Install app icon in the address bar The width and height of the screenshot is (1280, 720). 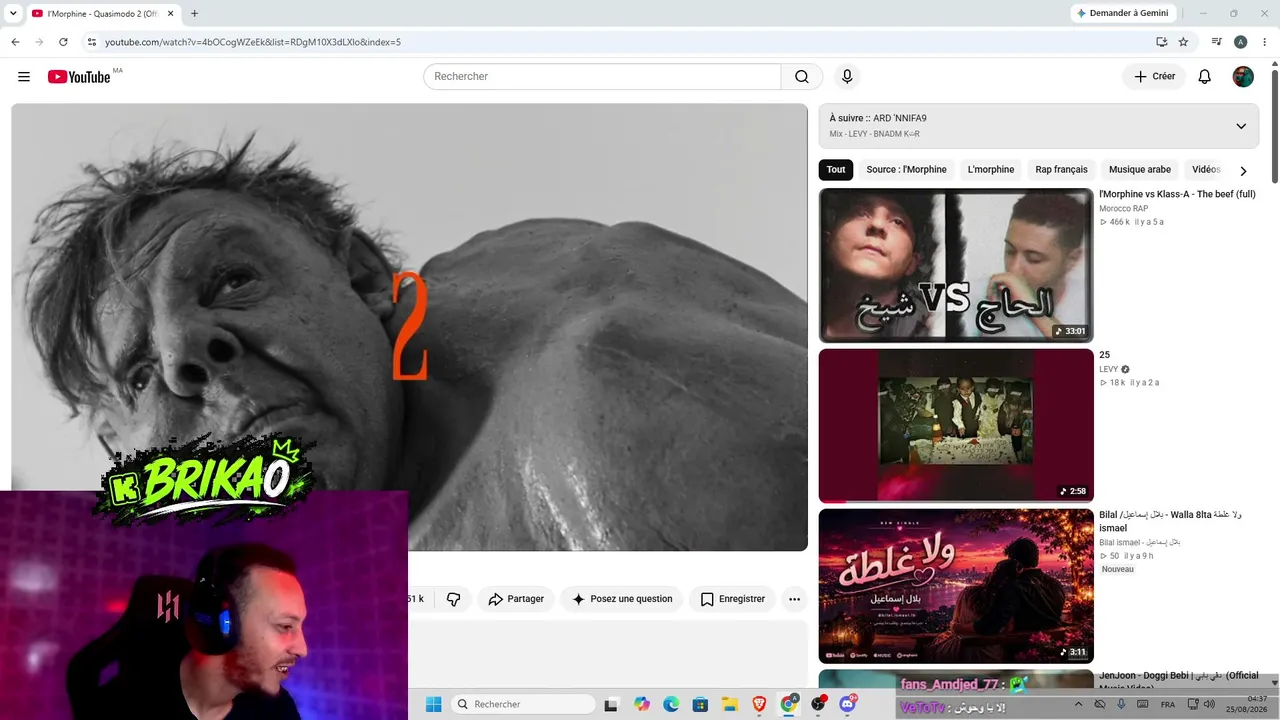[x=1161, y=42]
